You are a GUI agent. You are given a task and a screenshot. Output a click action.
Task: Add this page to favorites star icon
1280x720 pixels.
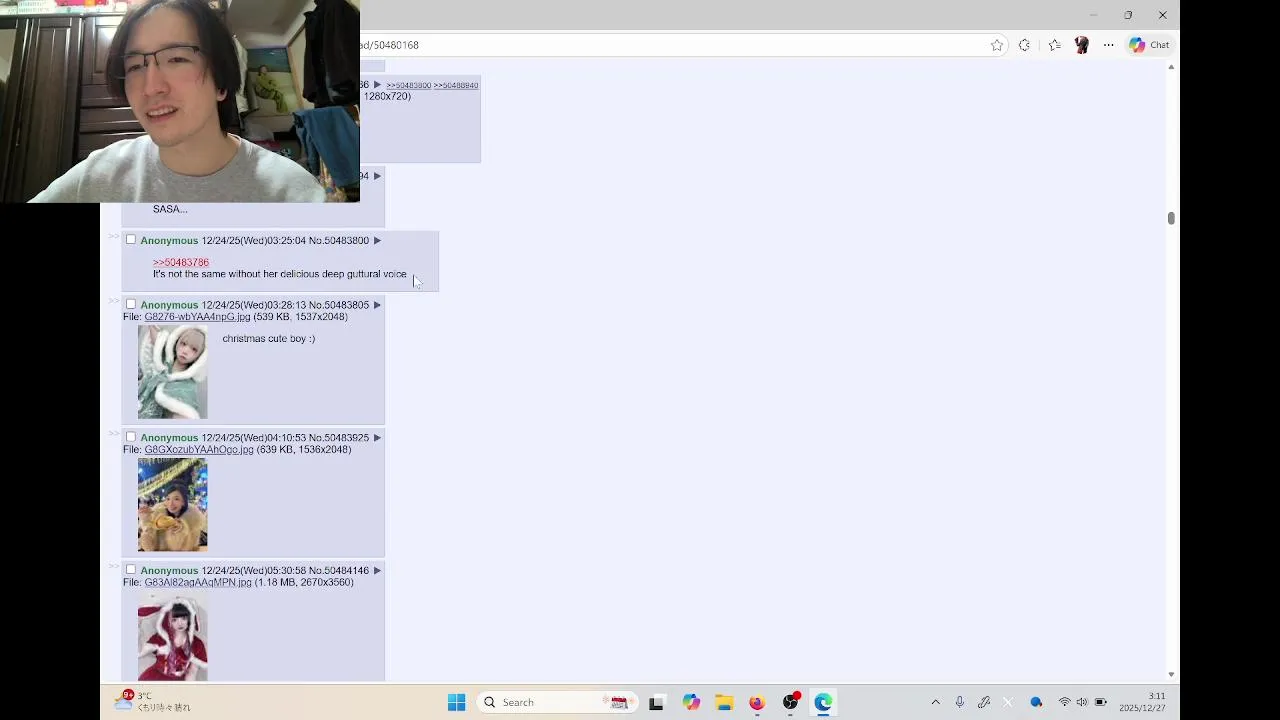[997, 45]
